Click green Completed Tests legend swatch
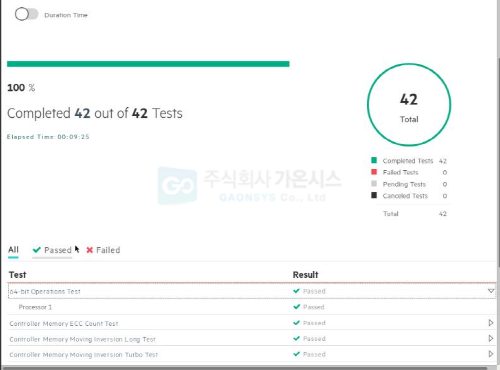The image size is (500, 370). coord(374,160)
